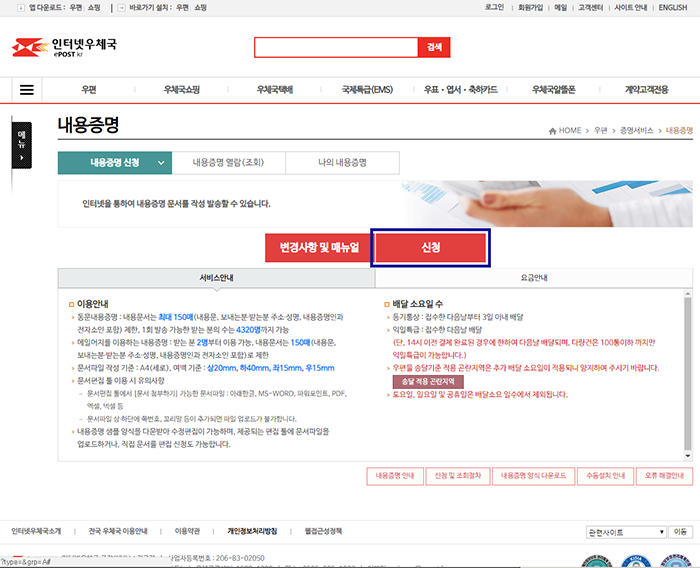
Task: Click the 내용증명 breadcrumb link
Action: pyautogui.click(x=679, y=130)
